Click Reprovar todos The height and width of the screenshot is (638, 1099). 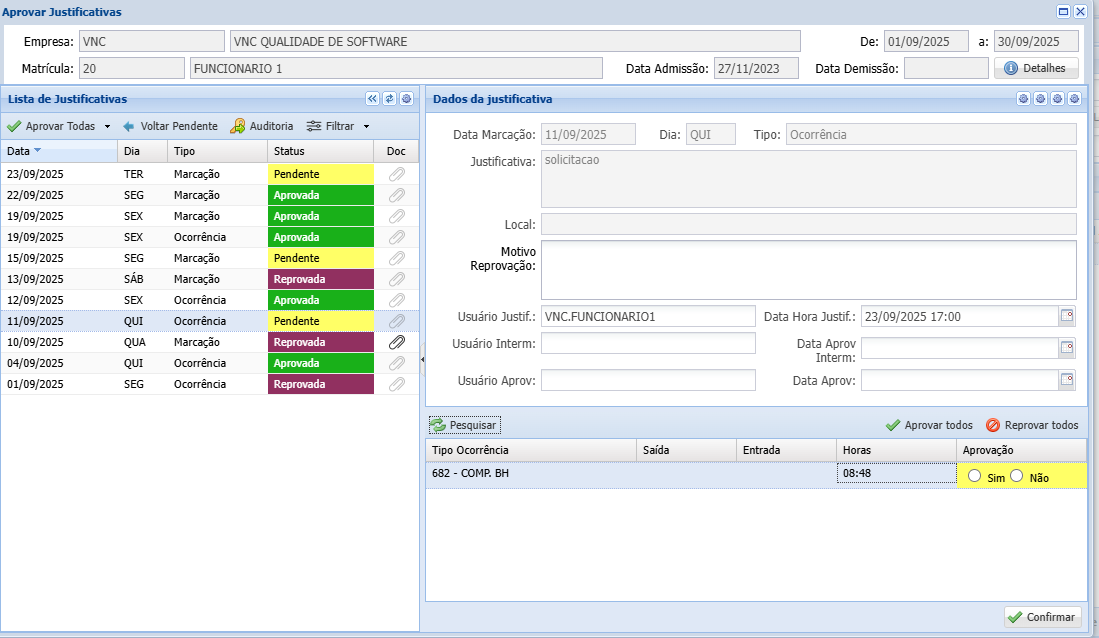[x=1032, y=425]
